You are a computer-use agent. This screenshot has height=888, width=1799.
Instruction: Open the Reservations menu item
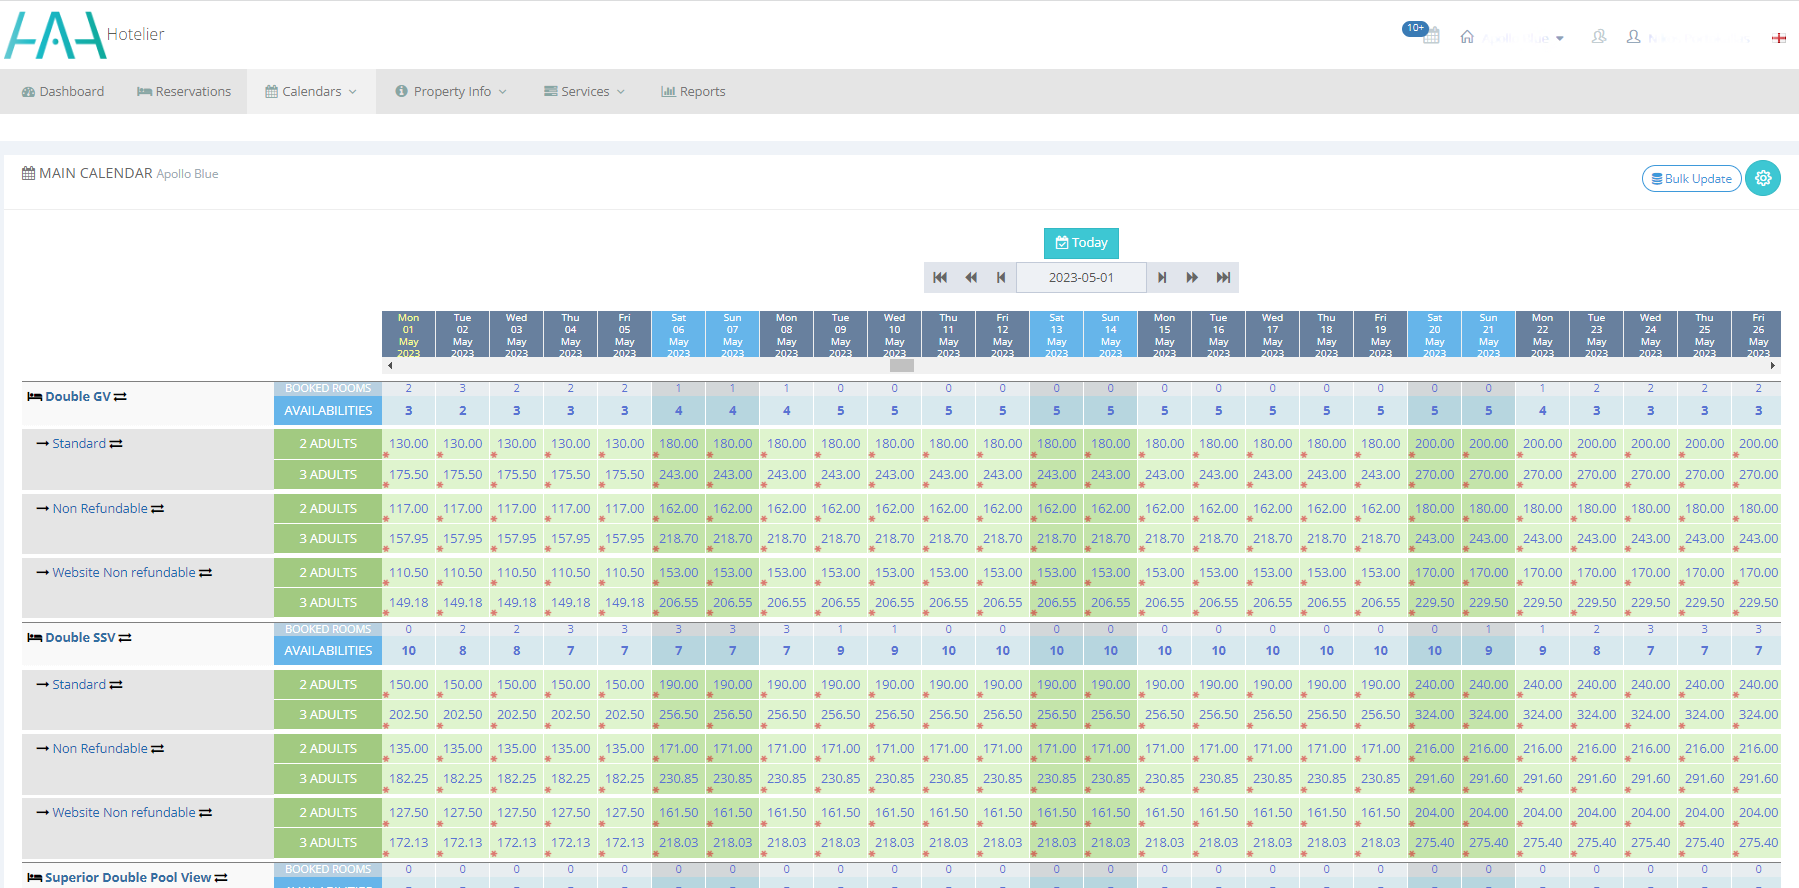tap(184, 91)
